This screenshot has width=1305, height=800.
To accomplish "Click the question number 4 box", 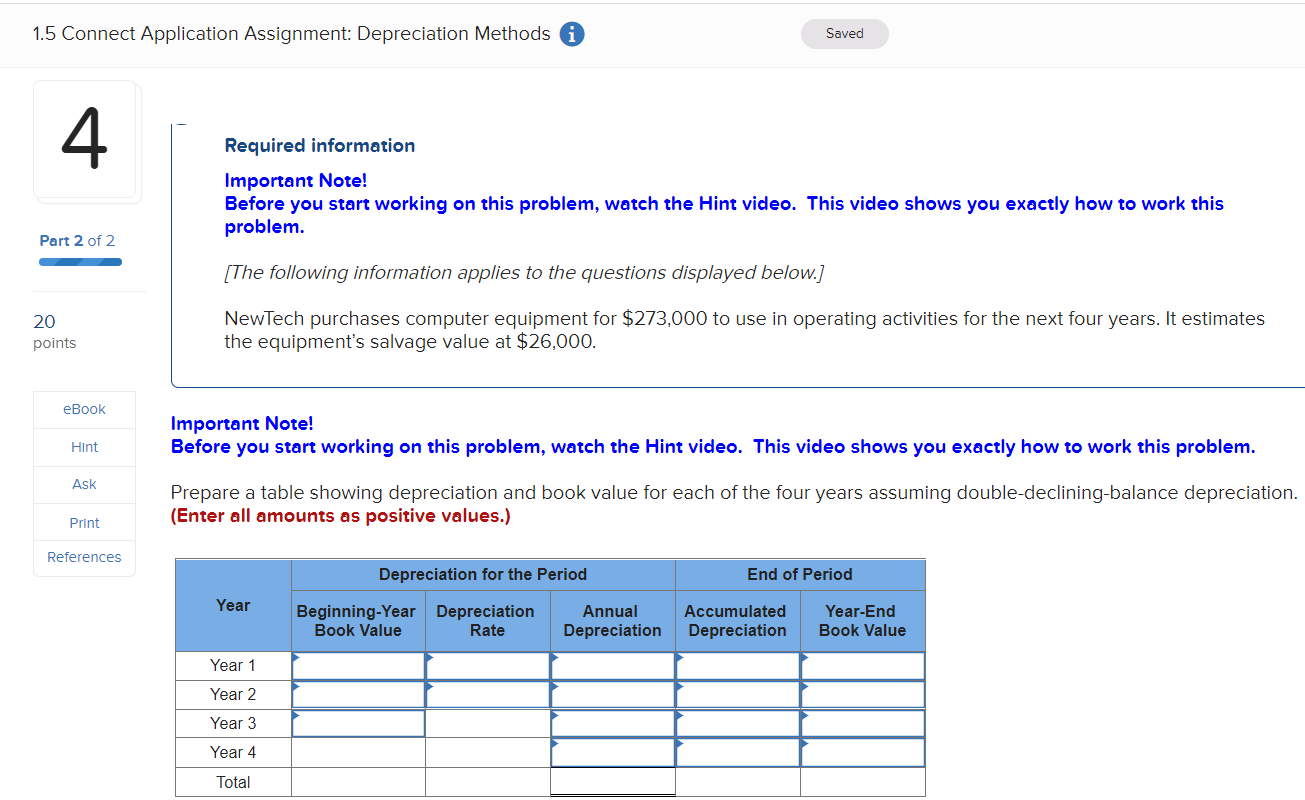I will tap(85, 140).
